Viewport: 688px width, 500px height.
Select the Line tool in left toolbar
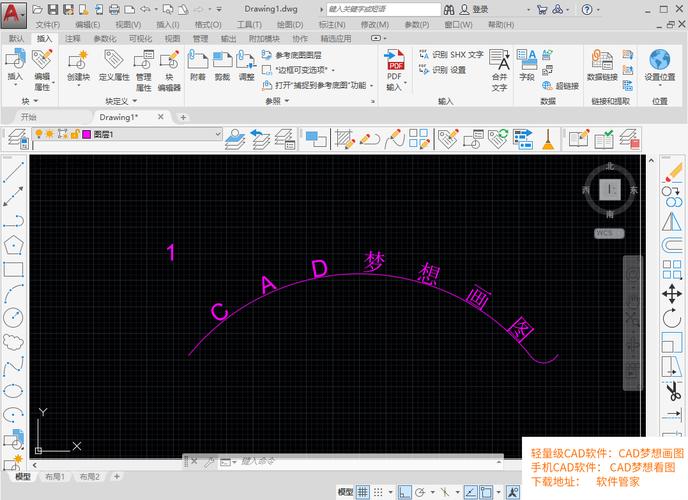[13, 173]
